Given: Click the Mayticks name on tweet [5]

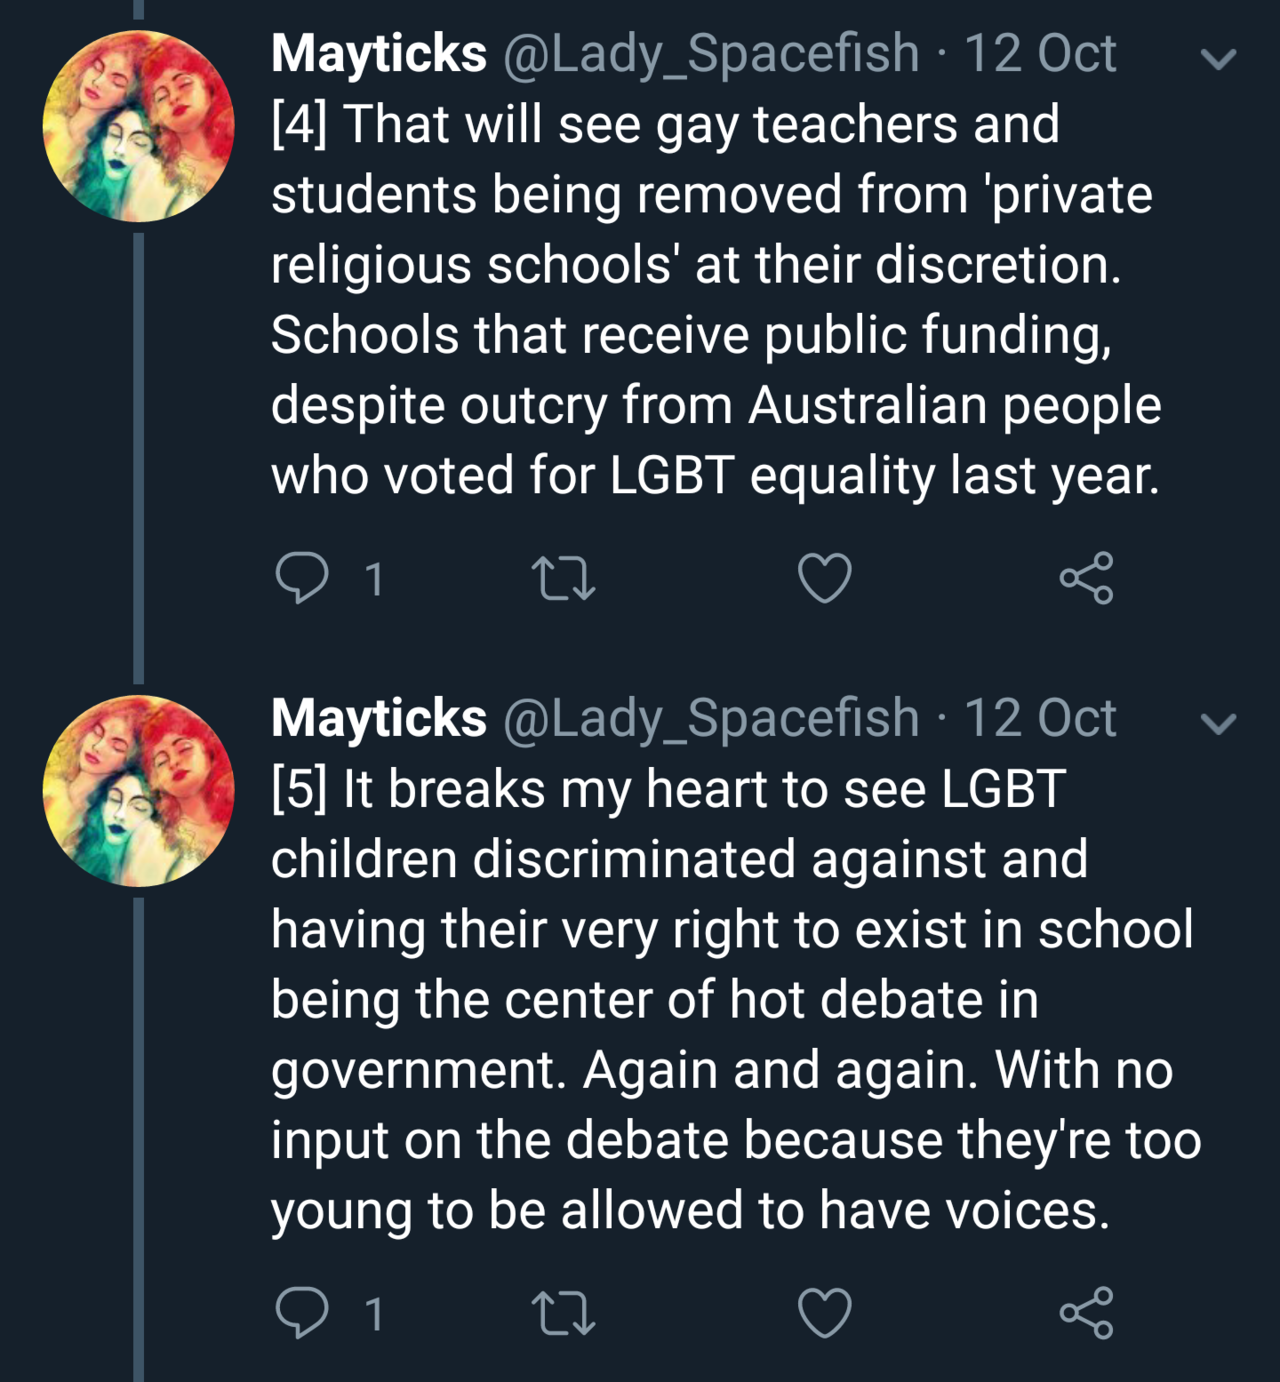Looking at the screenshot, I should click(379, 718).
